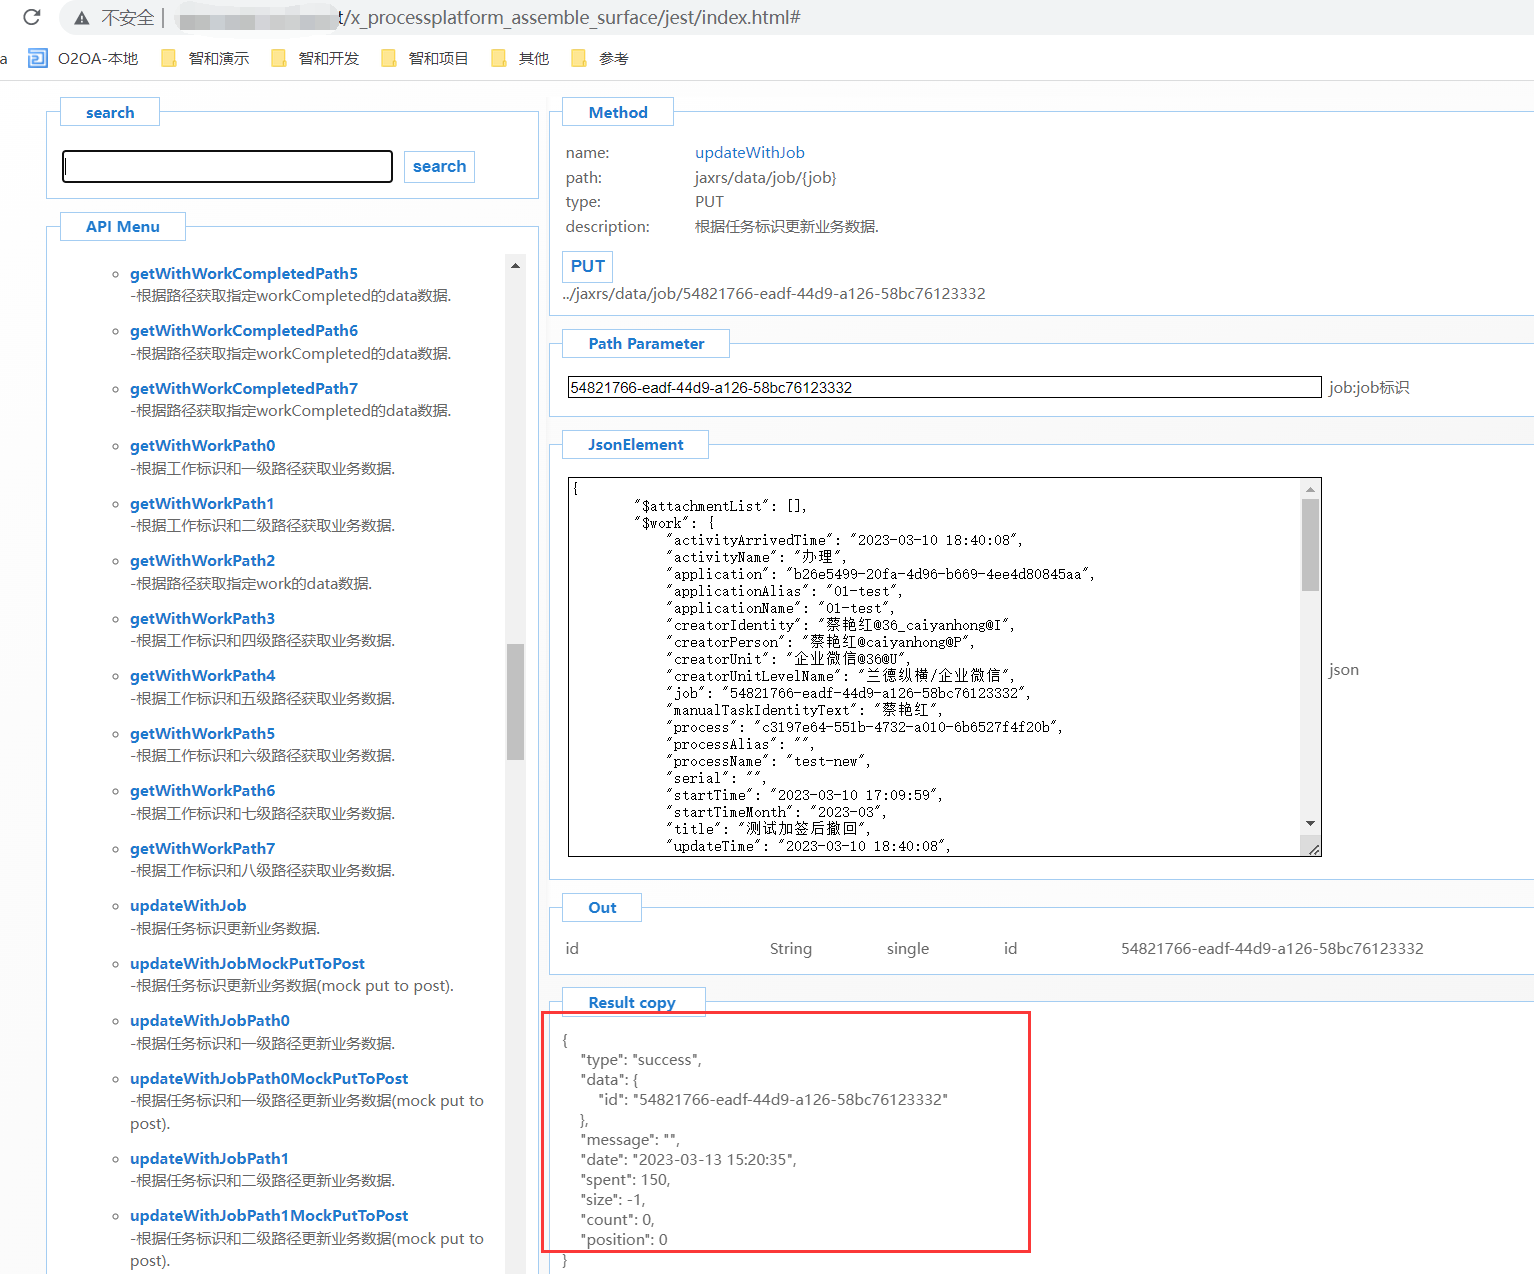Click the job:job标识 parameter label
Screen dimensions: 1534x1274
pyautogui.click(x=1369, y=387)
